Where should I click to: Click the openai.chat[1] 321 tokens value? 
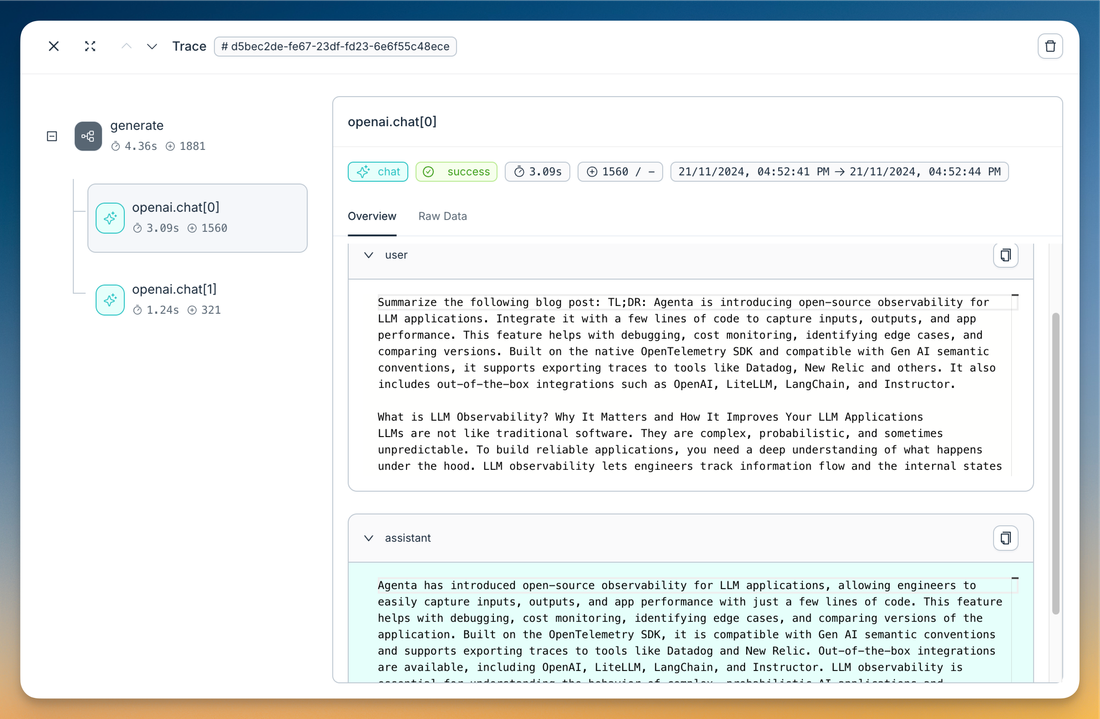tap(204, 310)
